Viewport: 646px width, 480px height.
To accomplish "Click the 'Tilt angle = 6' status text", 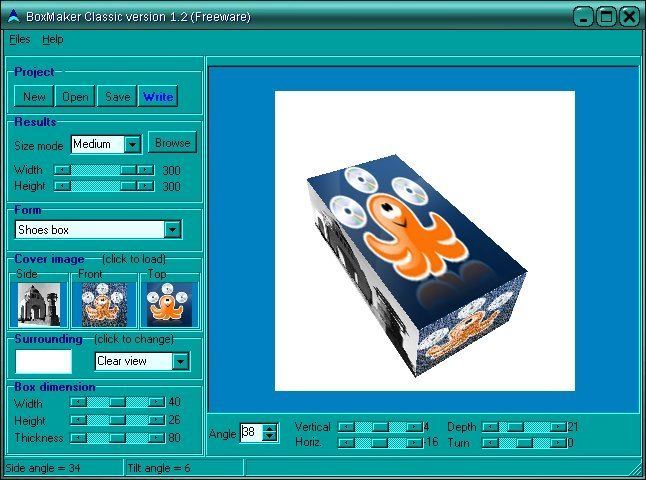I will (159, 468).
